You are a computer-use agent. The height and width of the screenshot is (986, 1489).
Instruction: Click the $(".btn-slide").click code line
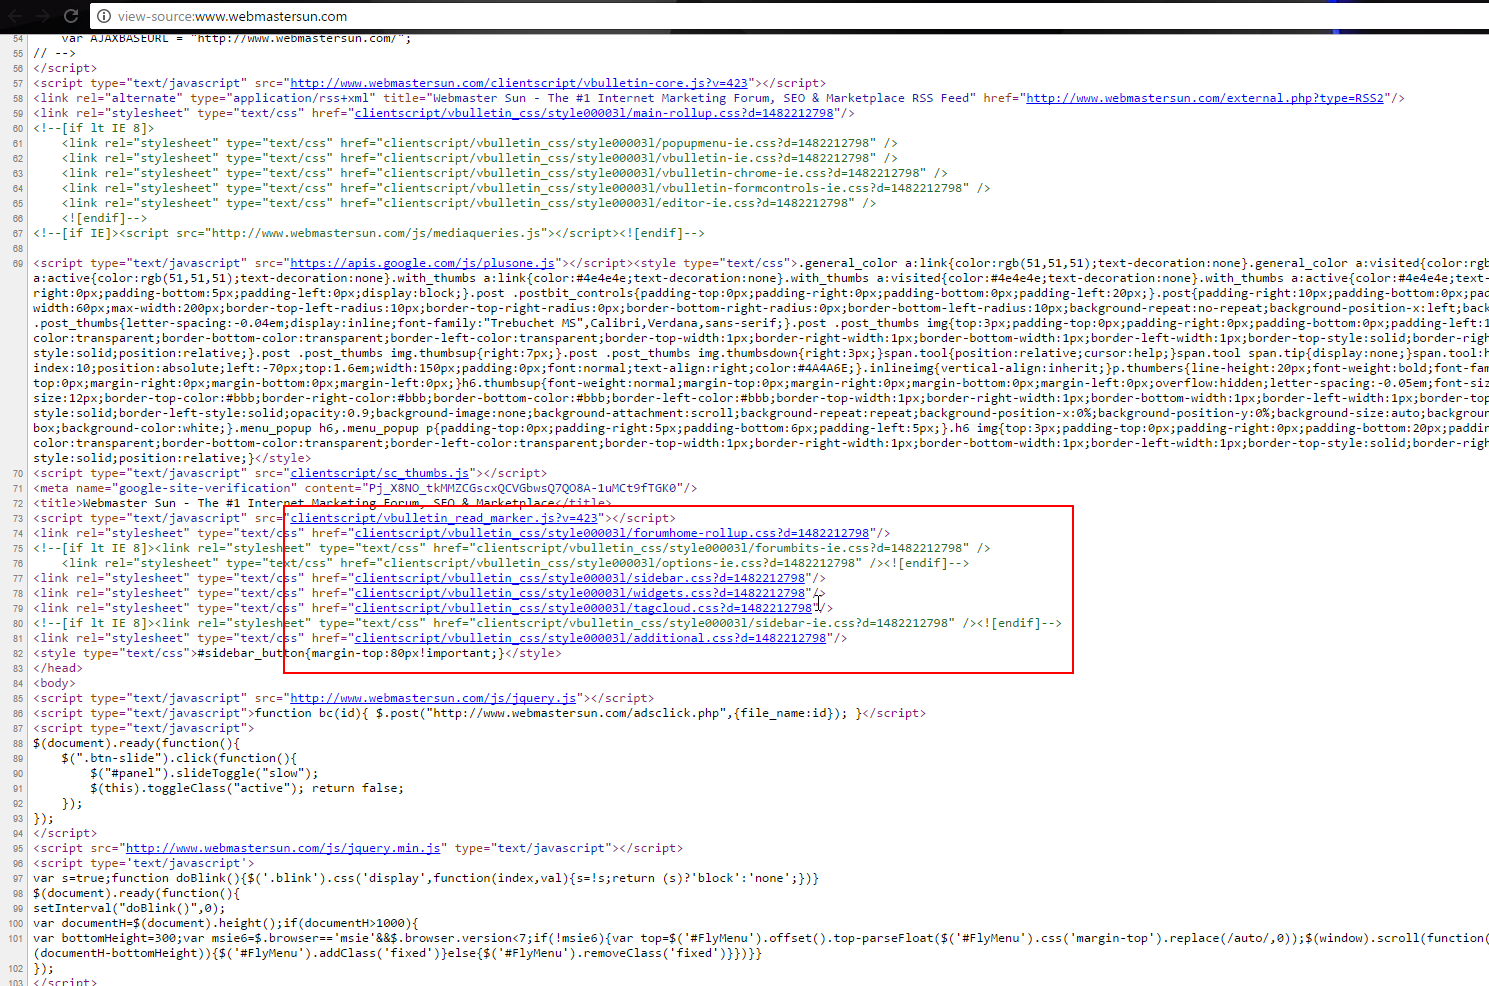179,758
